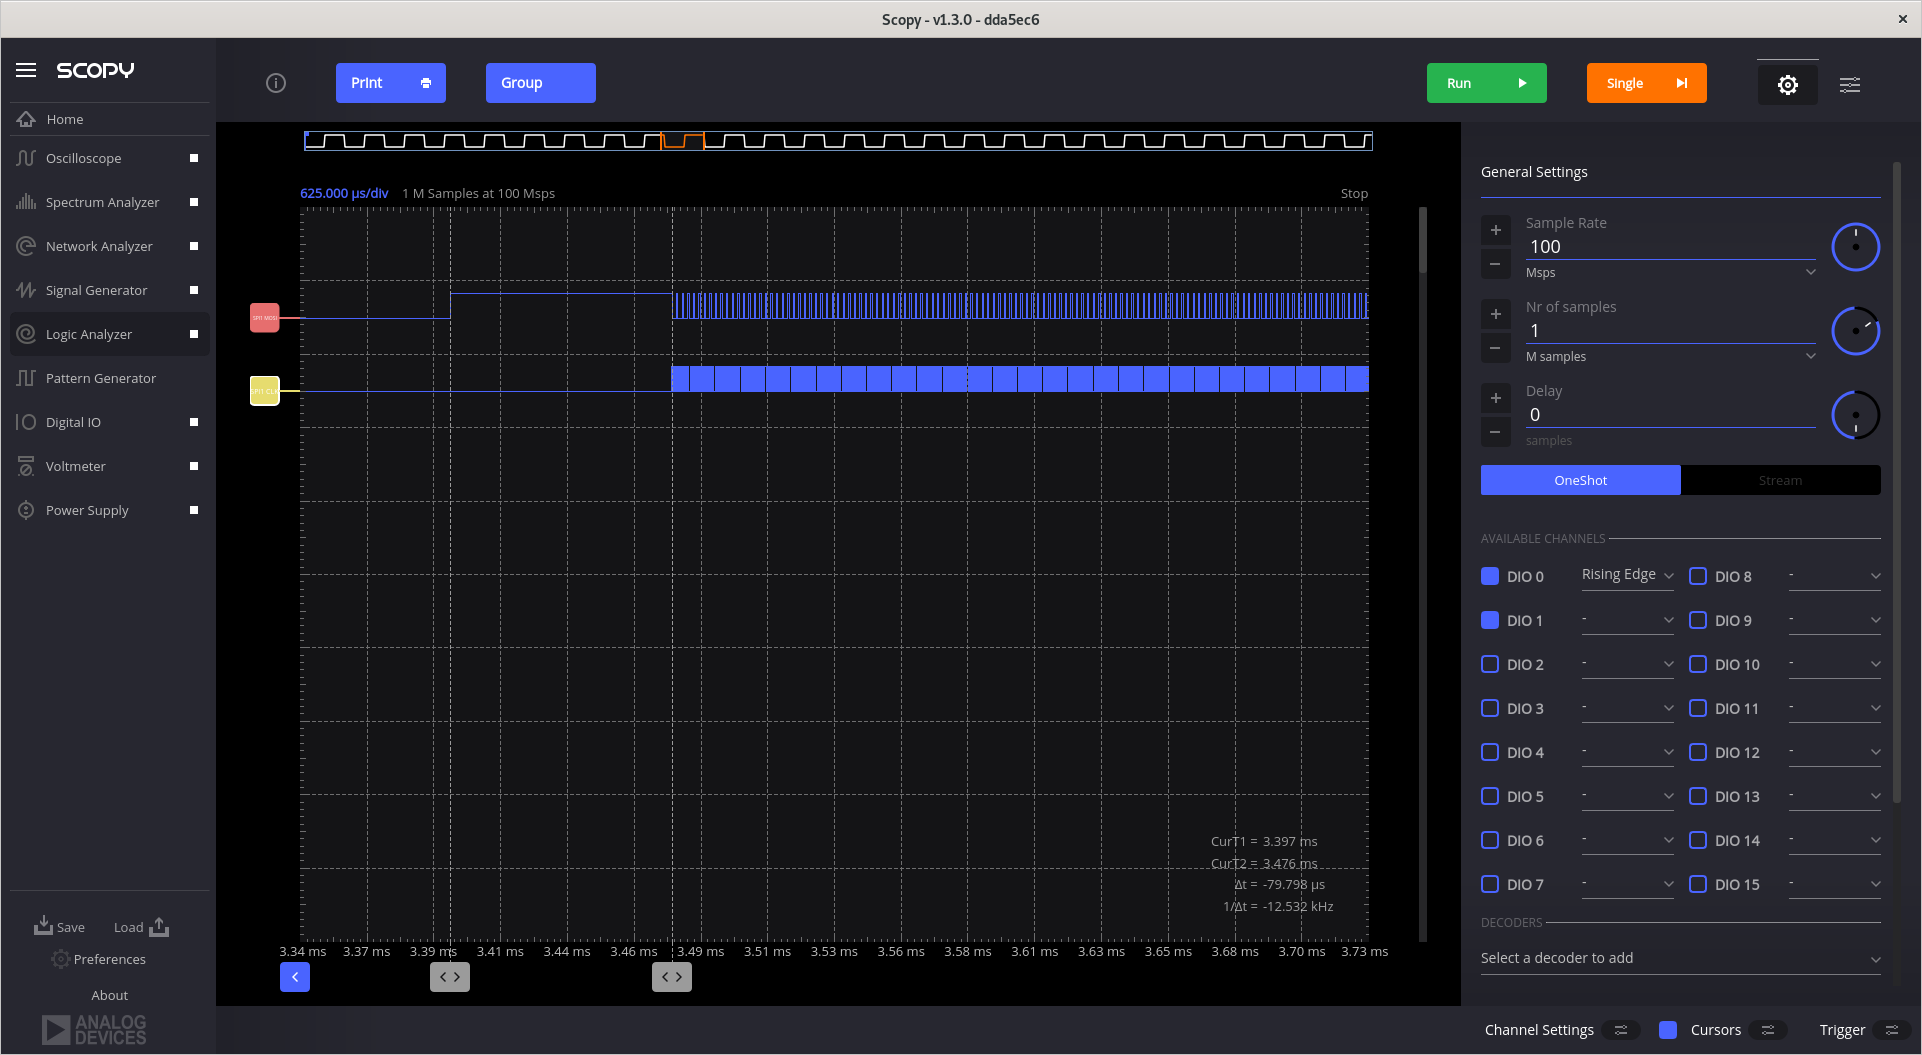
Task: Toggle run square for Network Analyzer
Action: pyautogui.click(x=194, y=246)
